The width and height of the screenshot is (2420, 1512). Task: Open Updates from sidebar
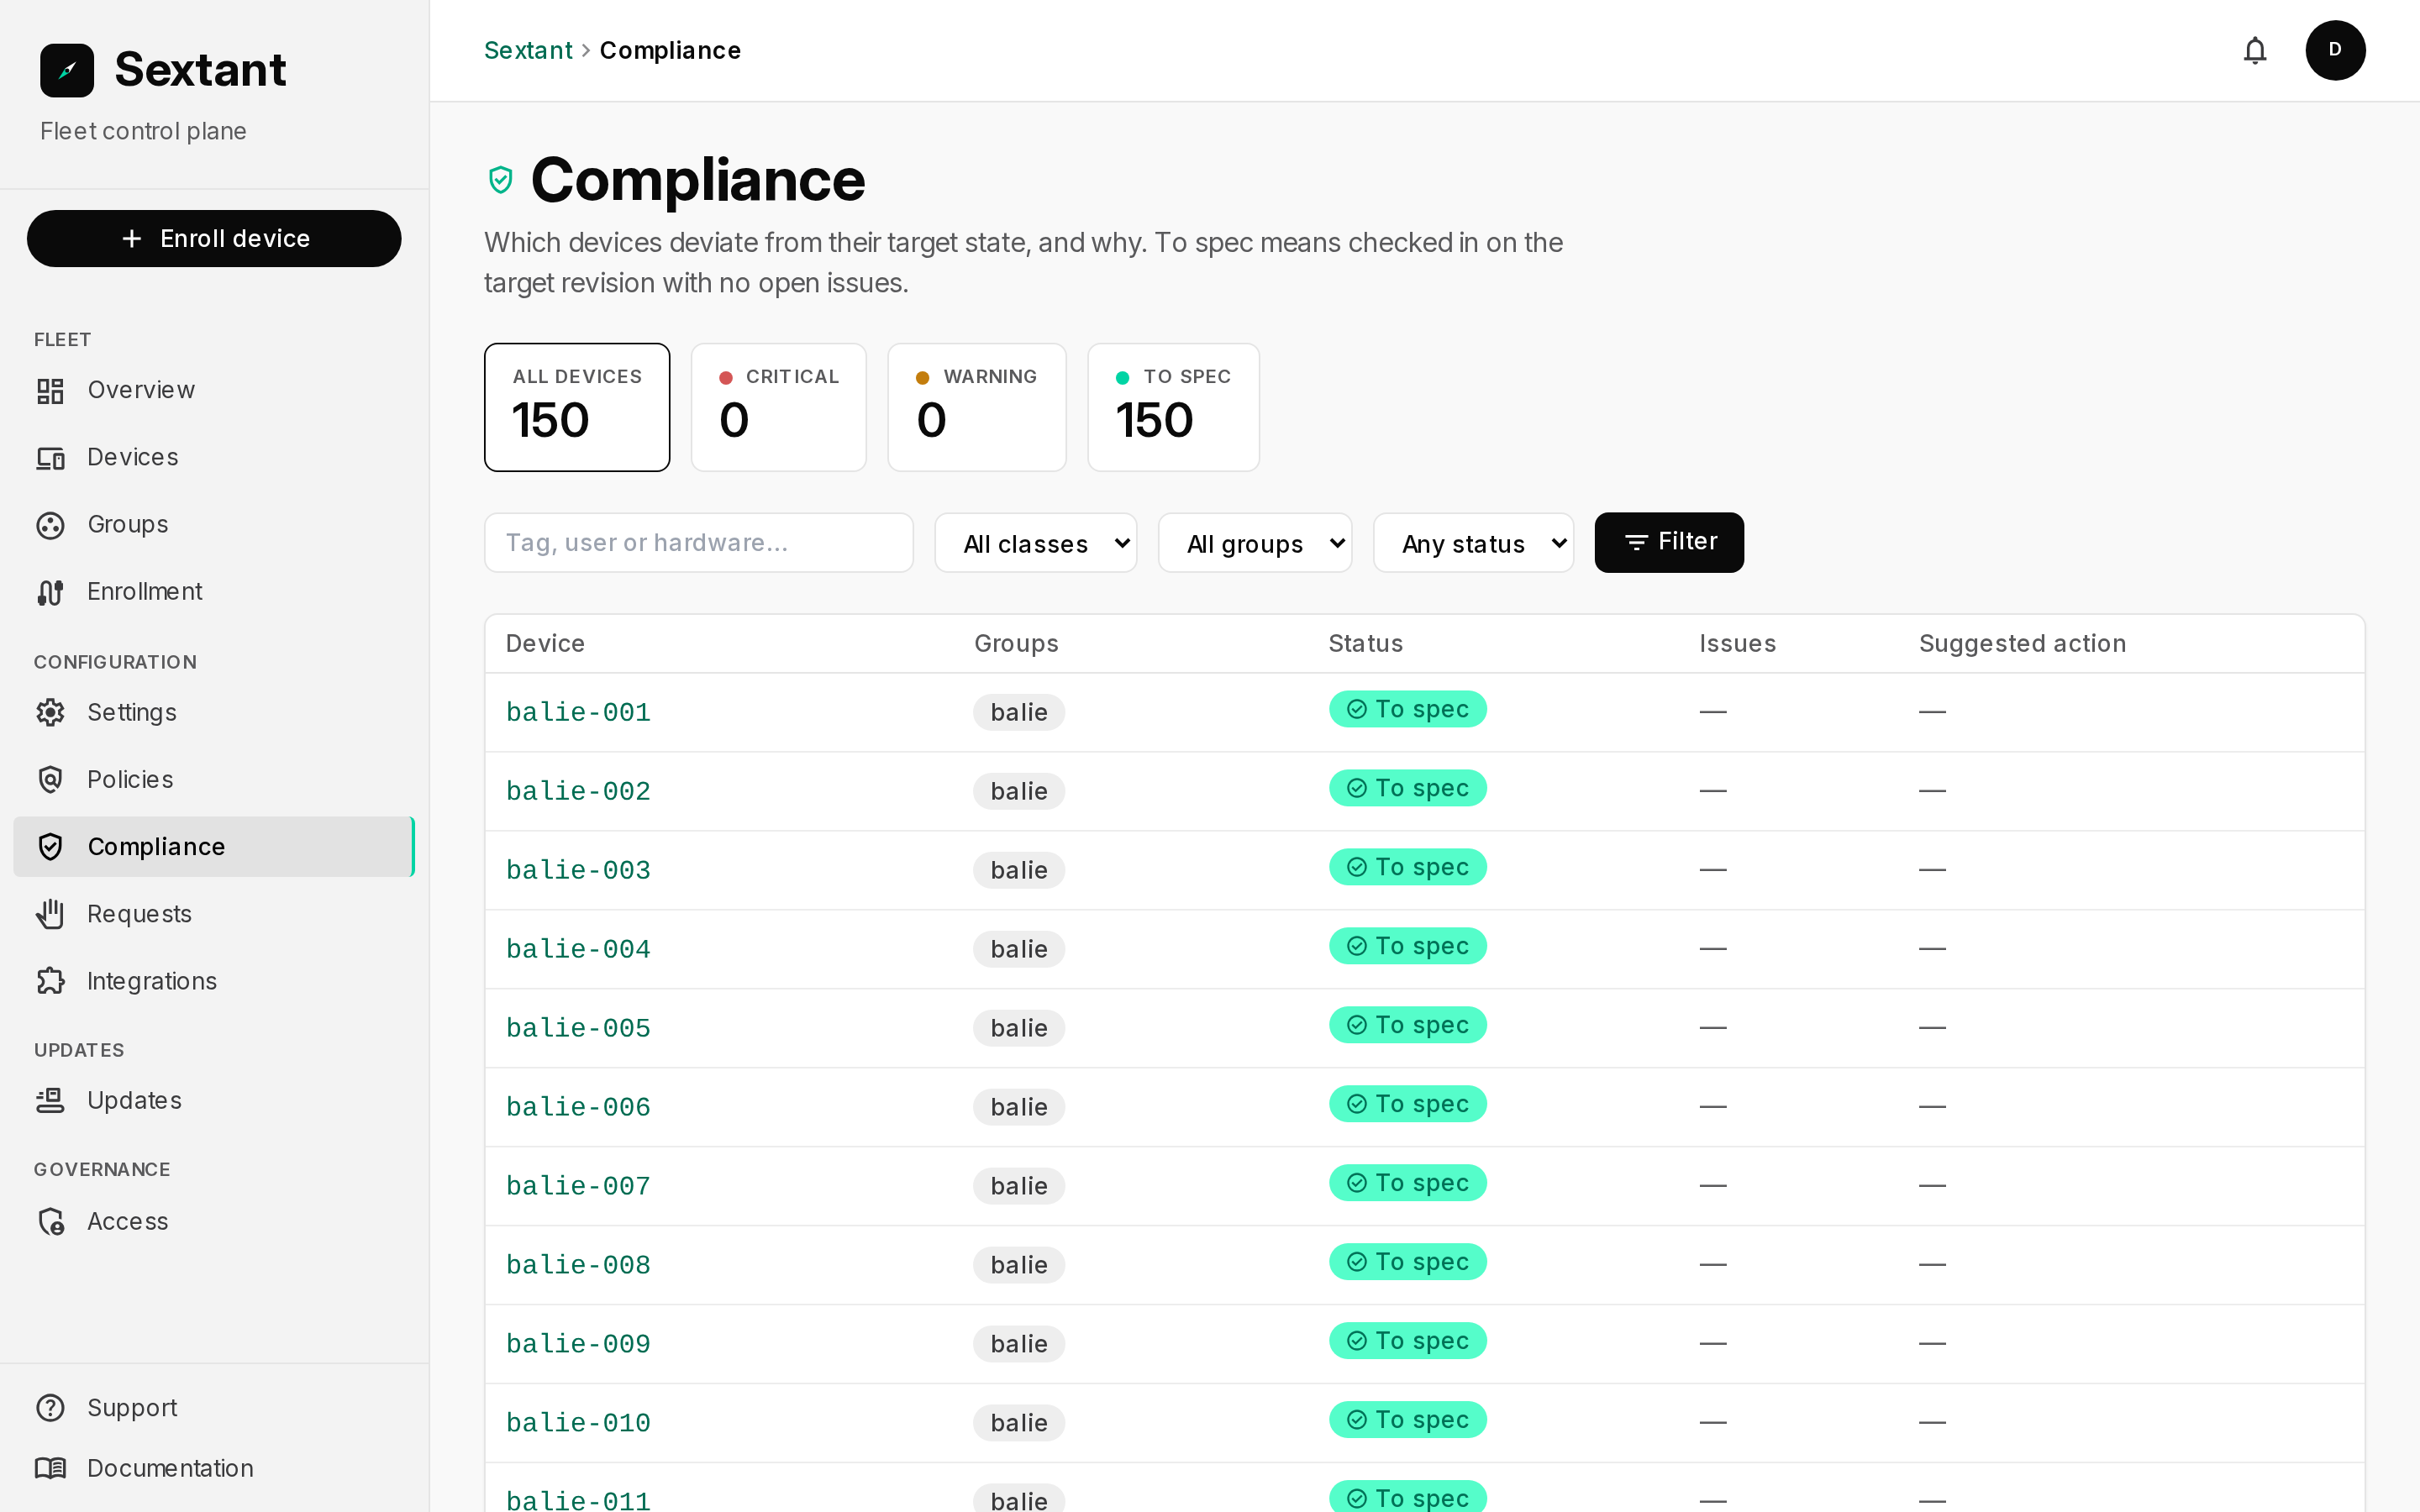(214, 1100)
